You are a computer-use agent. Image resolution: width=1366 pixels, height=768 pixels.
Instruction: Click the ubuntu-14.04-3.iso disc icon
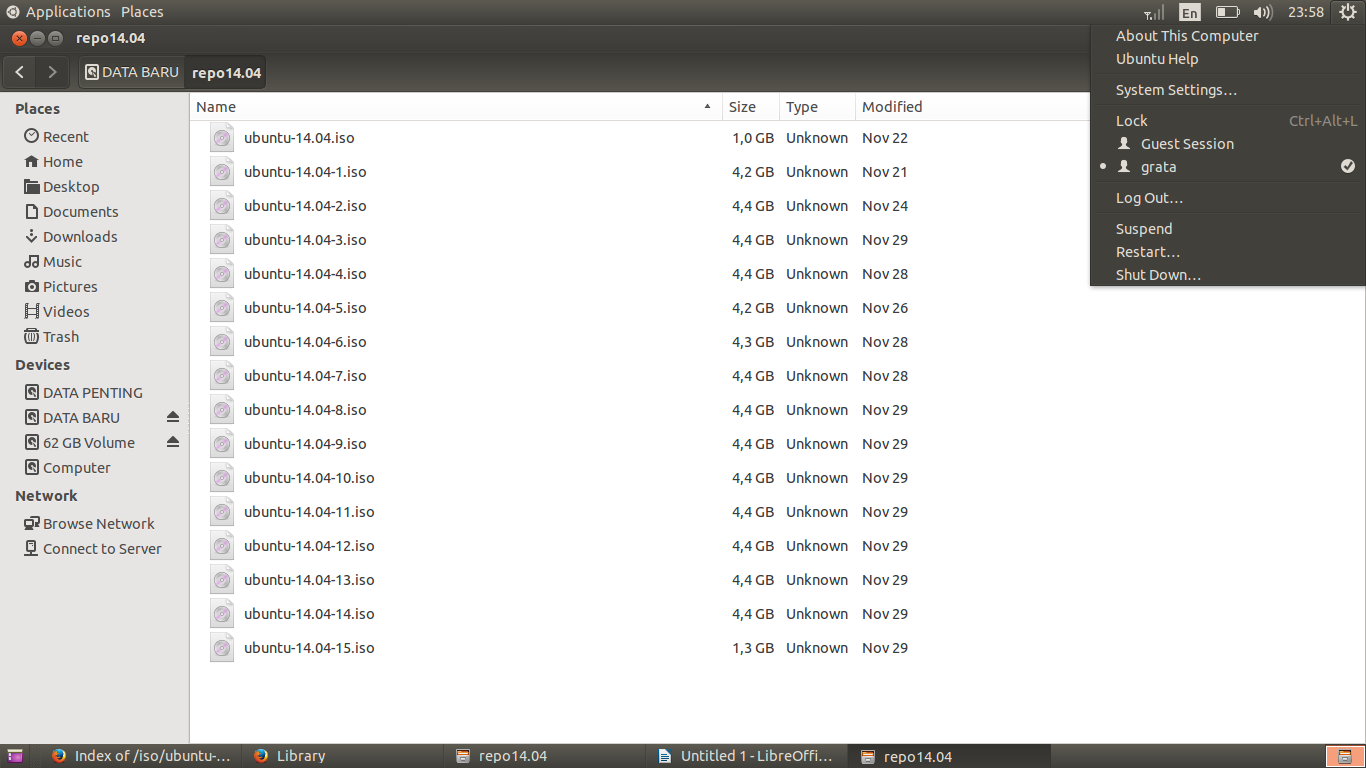(x=222, y=240)
